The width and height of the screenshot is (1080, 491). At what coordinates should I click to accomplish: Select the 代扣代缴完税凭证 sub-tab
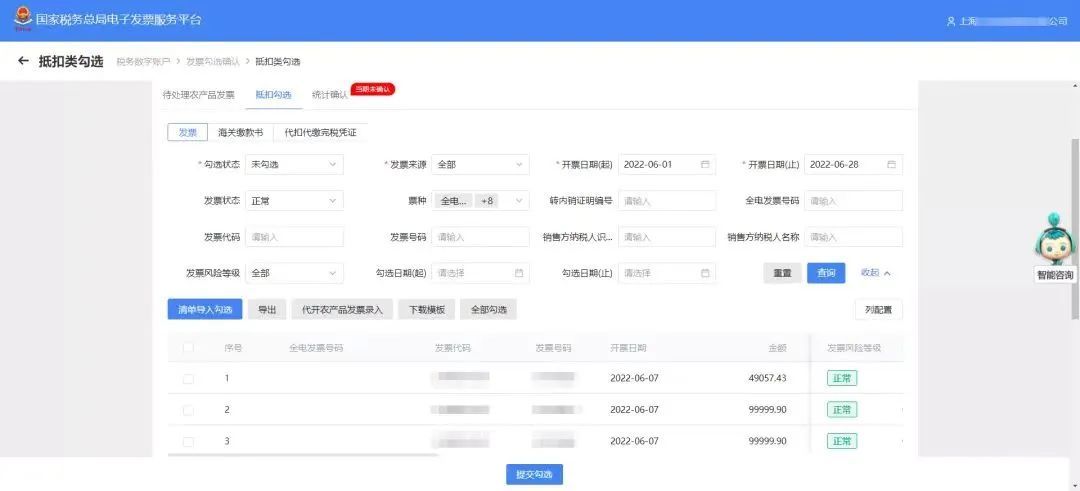click(320, 132)
